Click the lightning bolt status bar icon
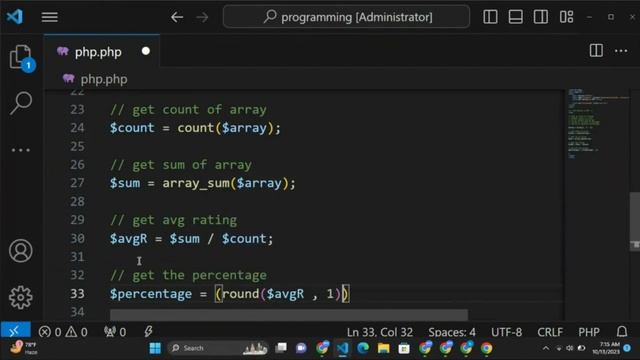640x360 pixels. pyautogui.click(x=148, y=331)
